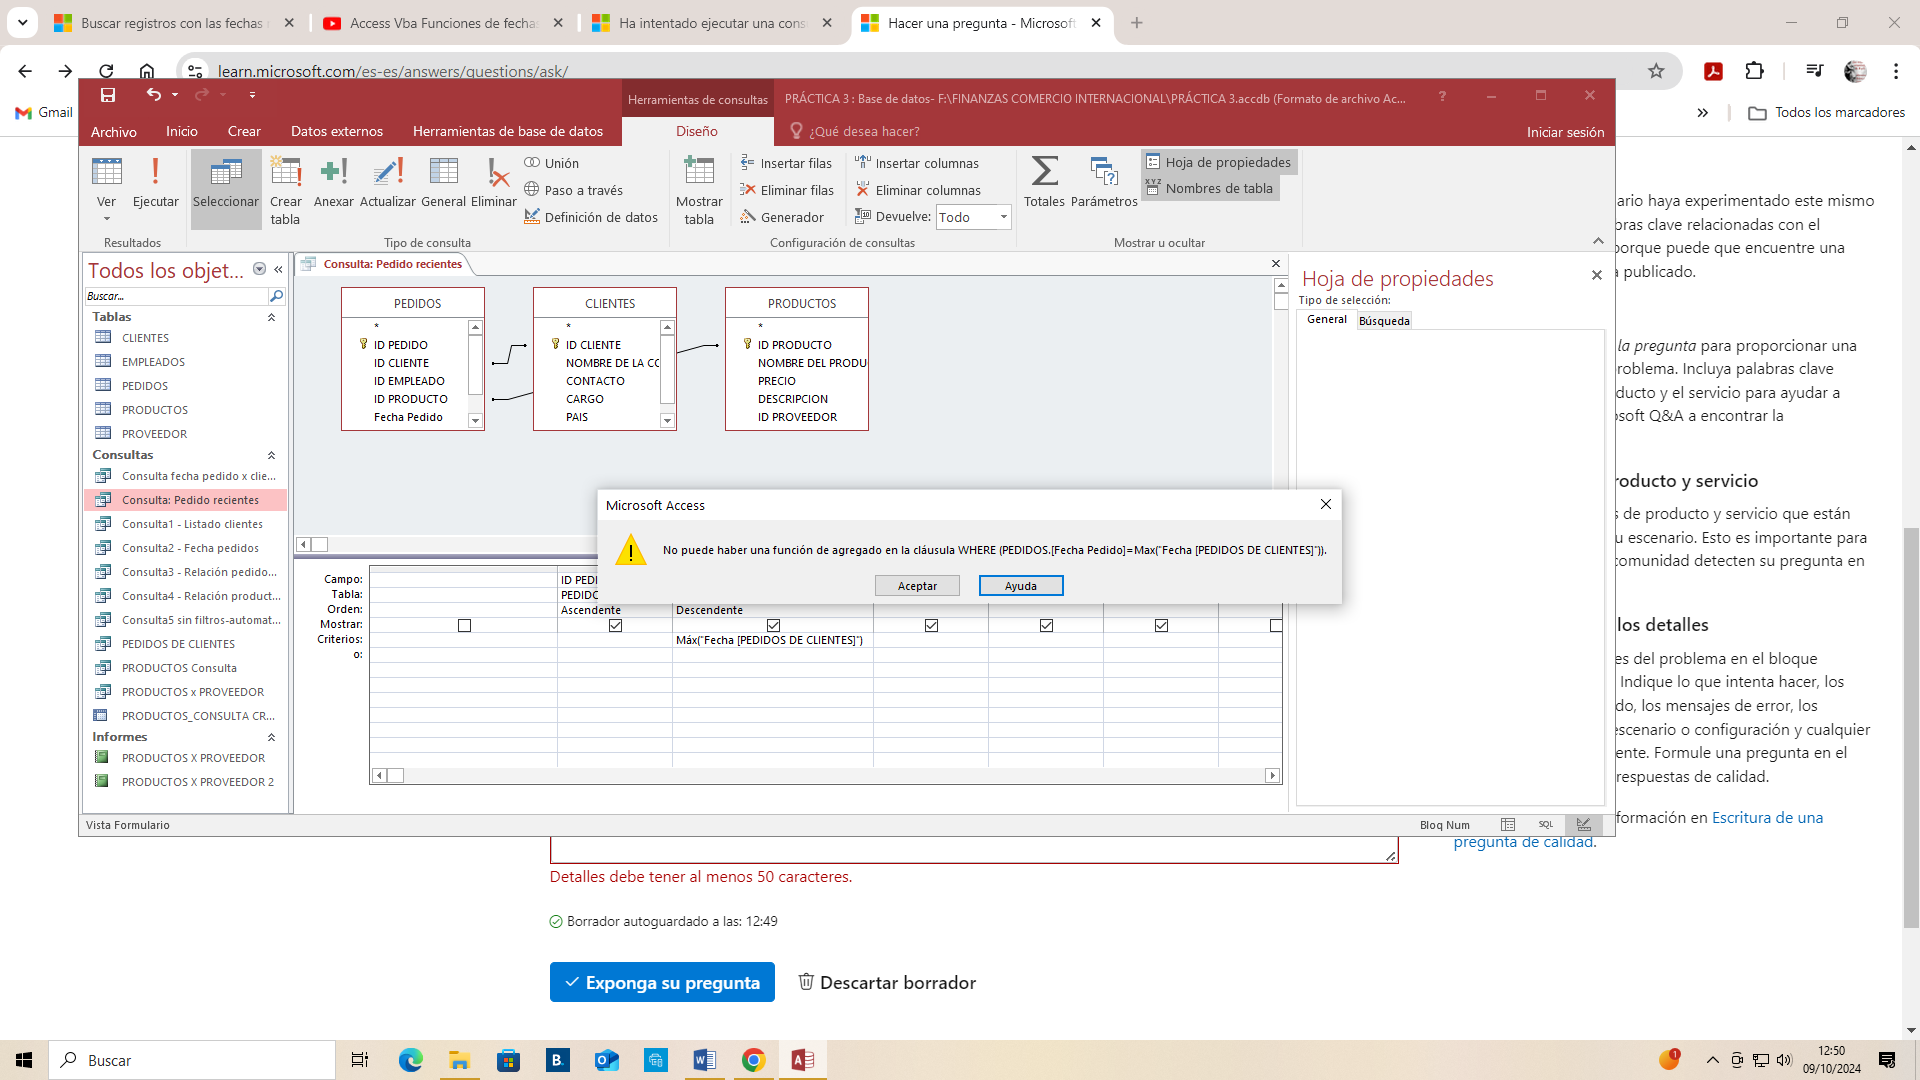This screenshot has width=1920, height=1080.
Task: Open the Inicio ribbon tab
Action: [182, 131]
